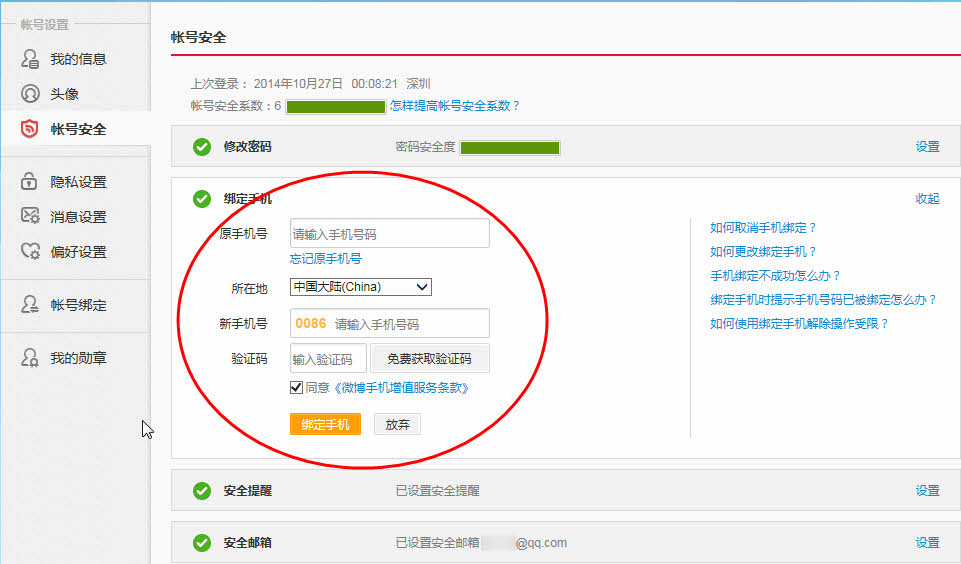Screen dimensions: 961x564
Task: Open 如何更改绑定手机？ help link
Action: point(763,251)
